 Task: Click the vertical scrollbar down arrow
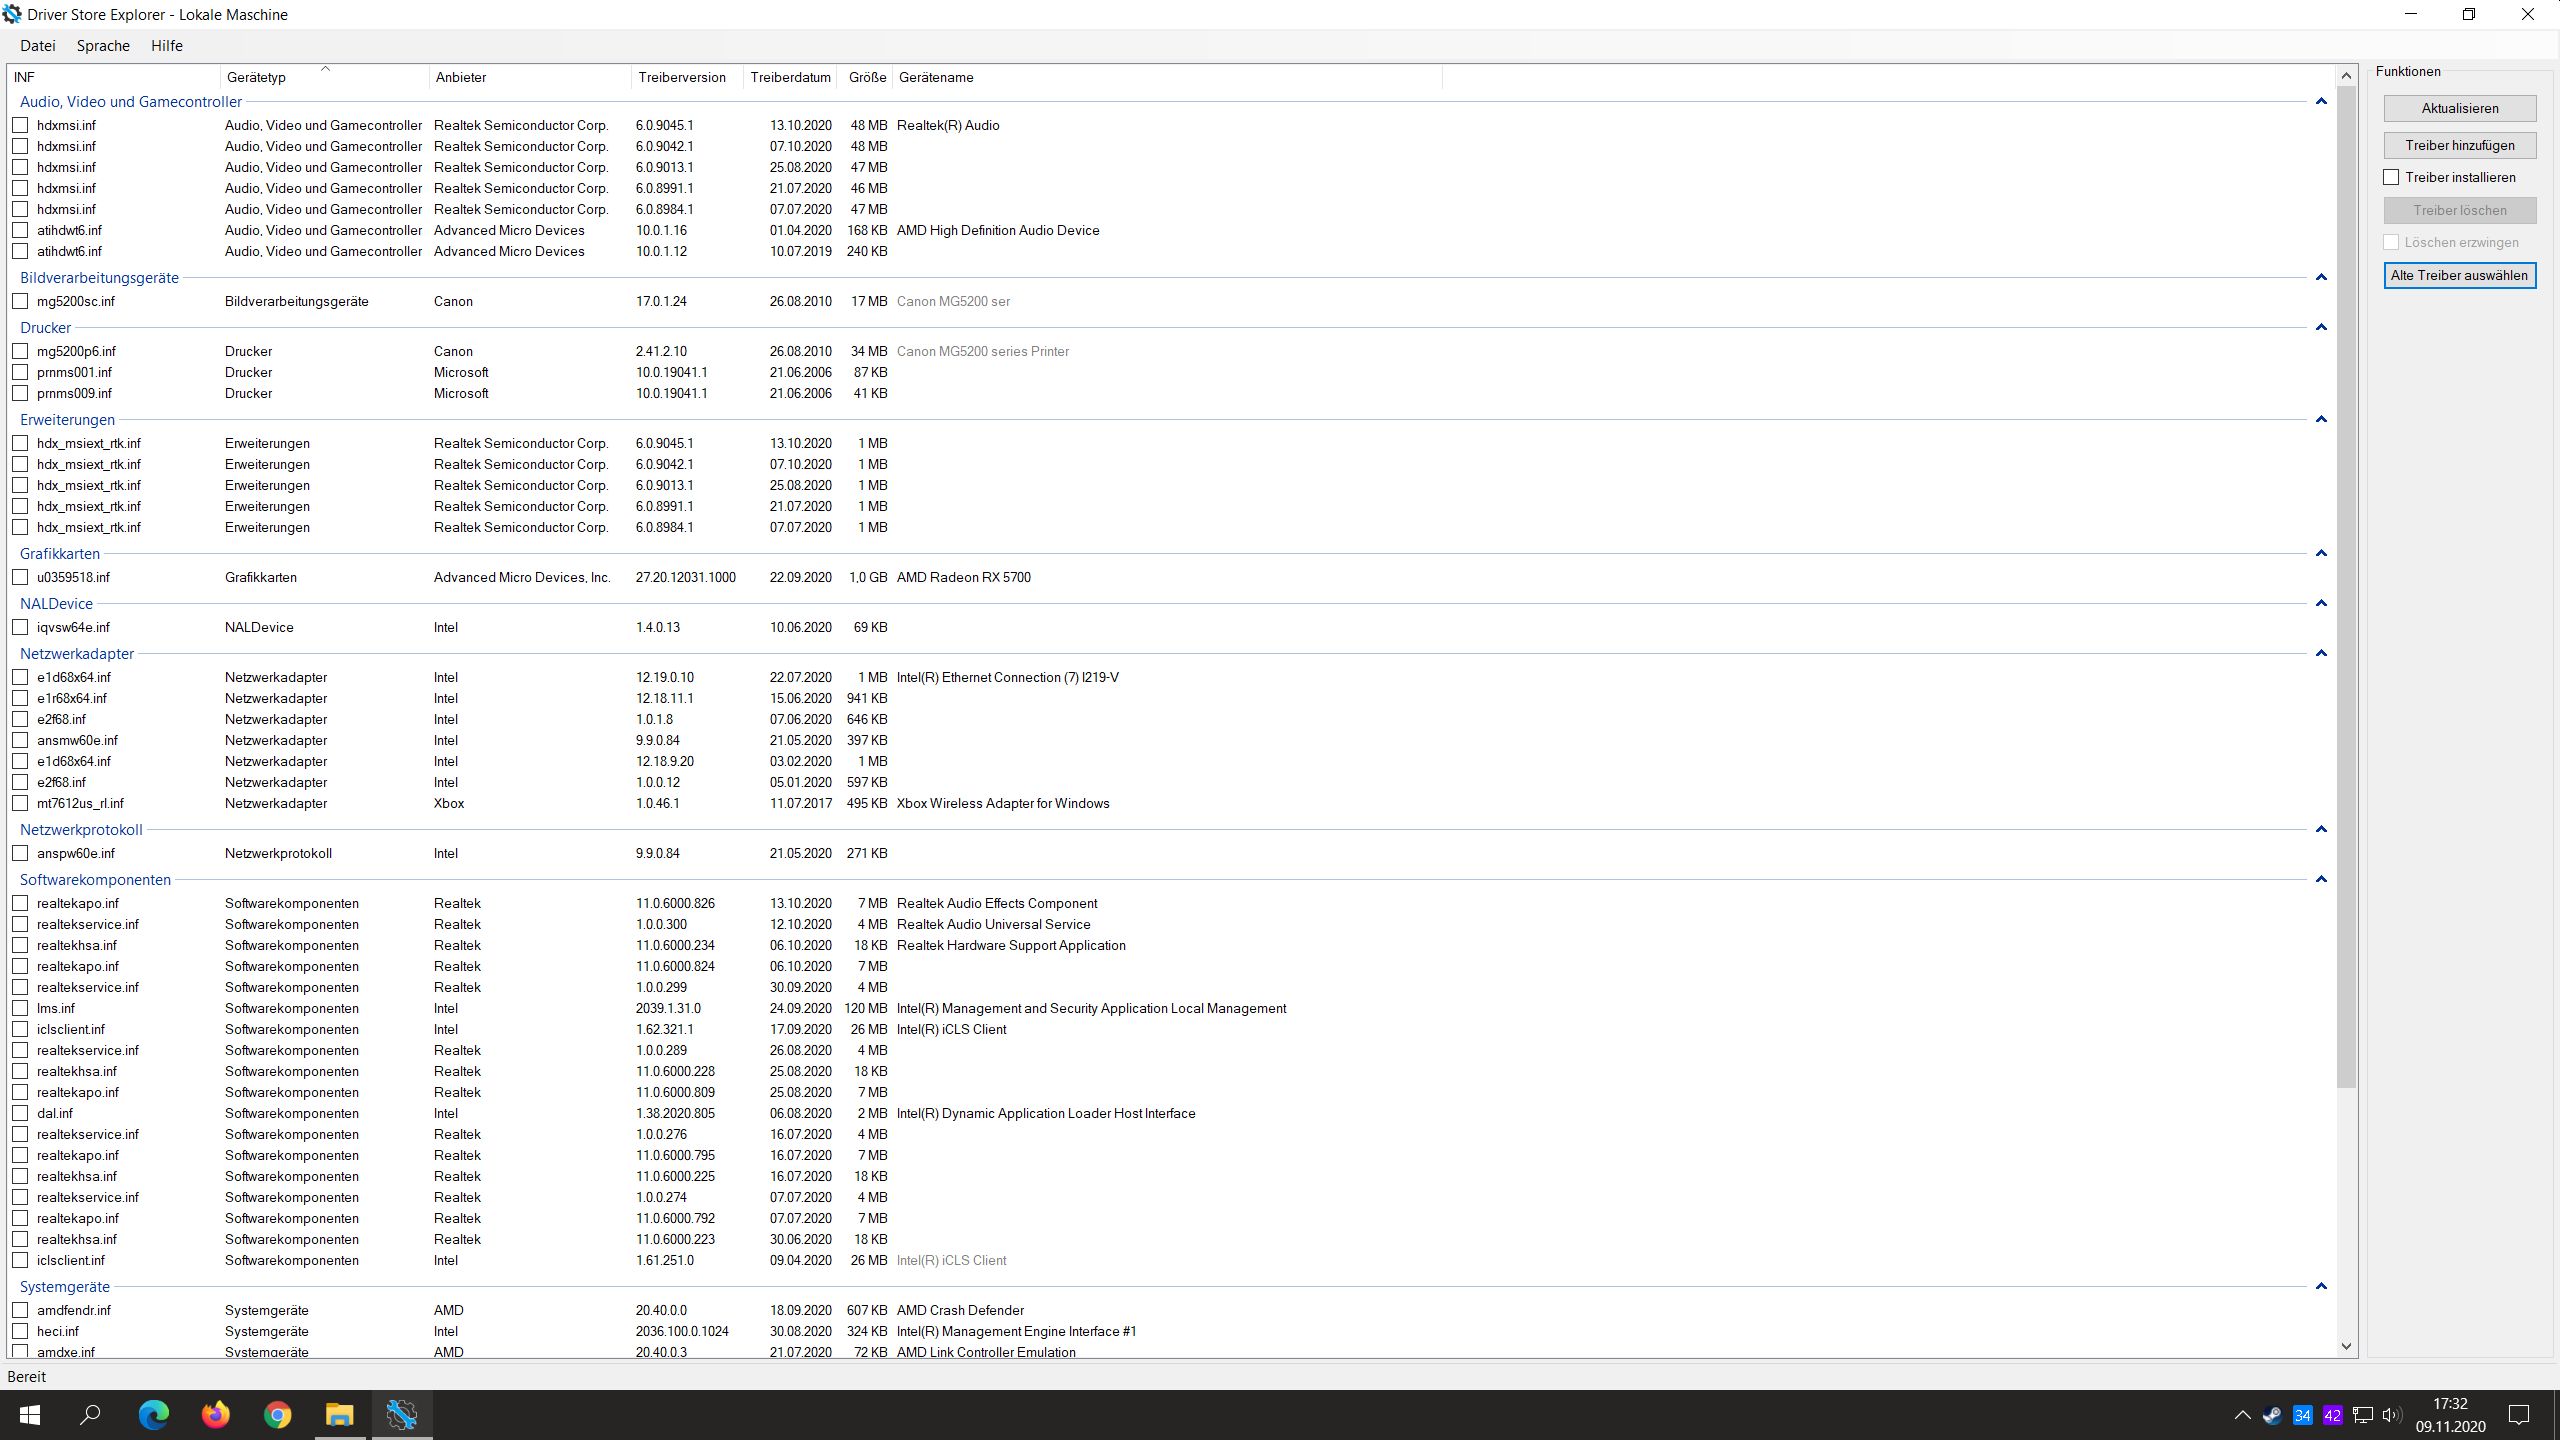tap(2345, 1346)
